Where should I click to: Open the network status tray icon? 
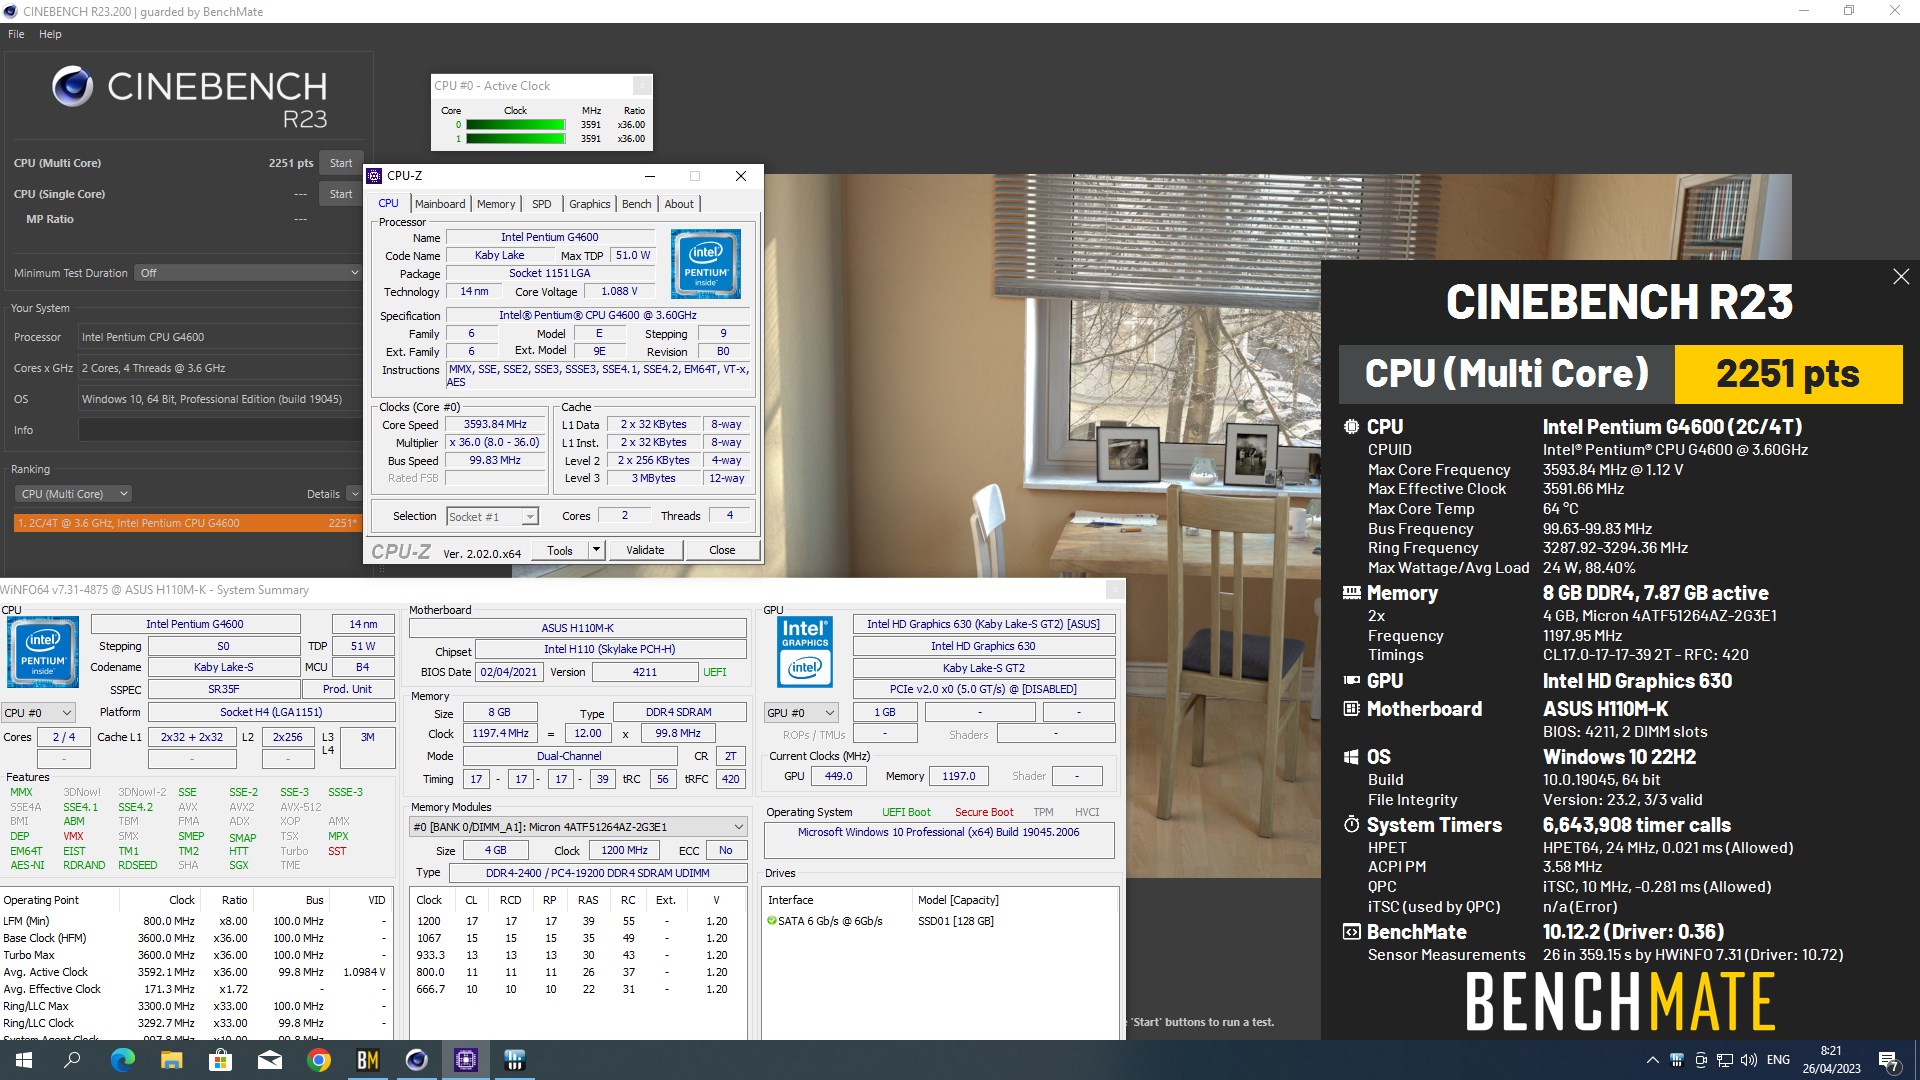(x=1725, y=1060)
